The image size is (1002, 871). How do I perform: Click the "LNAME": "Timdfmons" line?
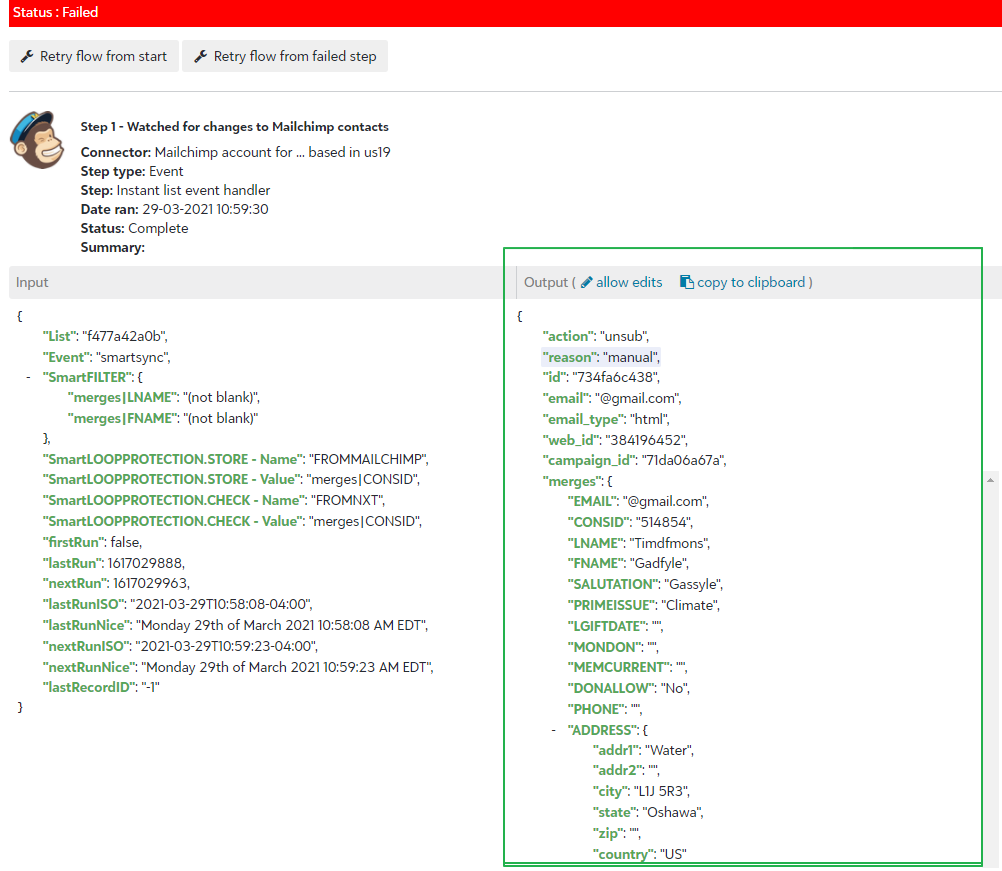(638, 543)
